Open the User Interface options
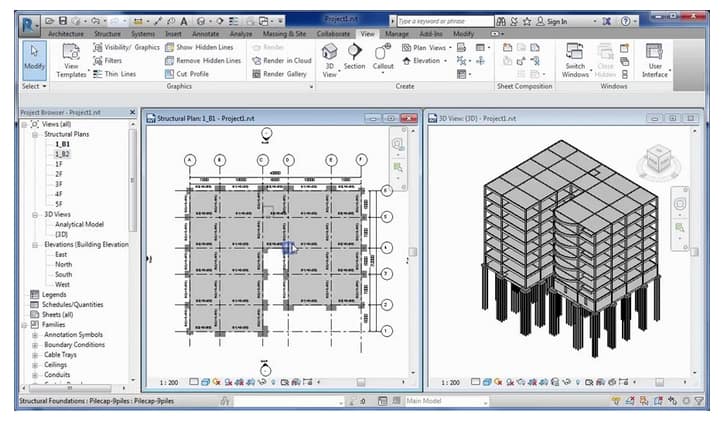This screenshot has height=421, width=722. click(655, 60)
